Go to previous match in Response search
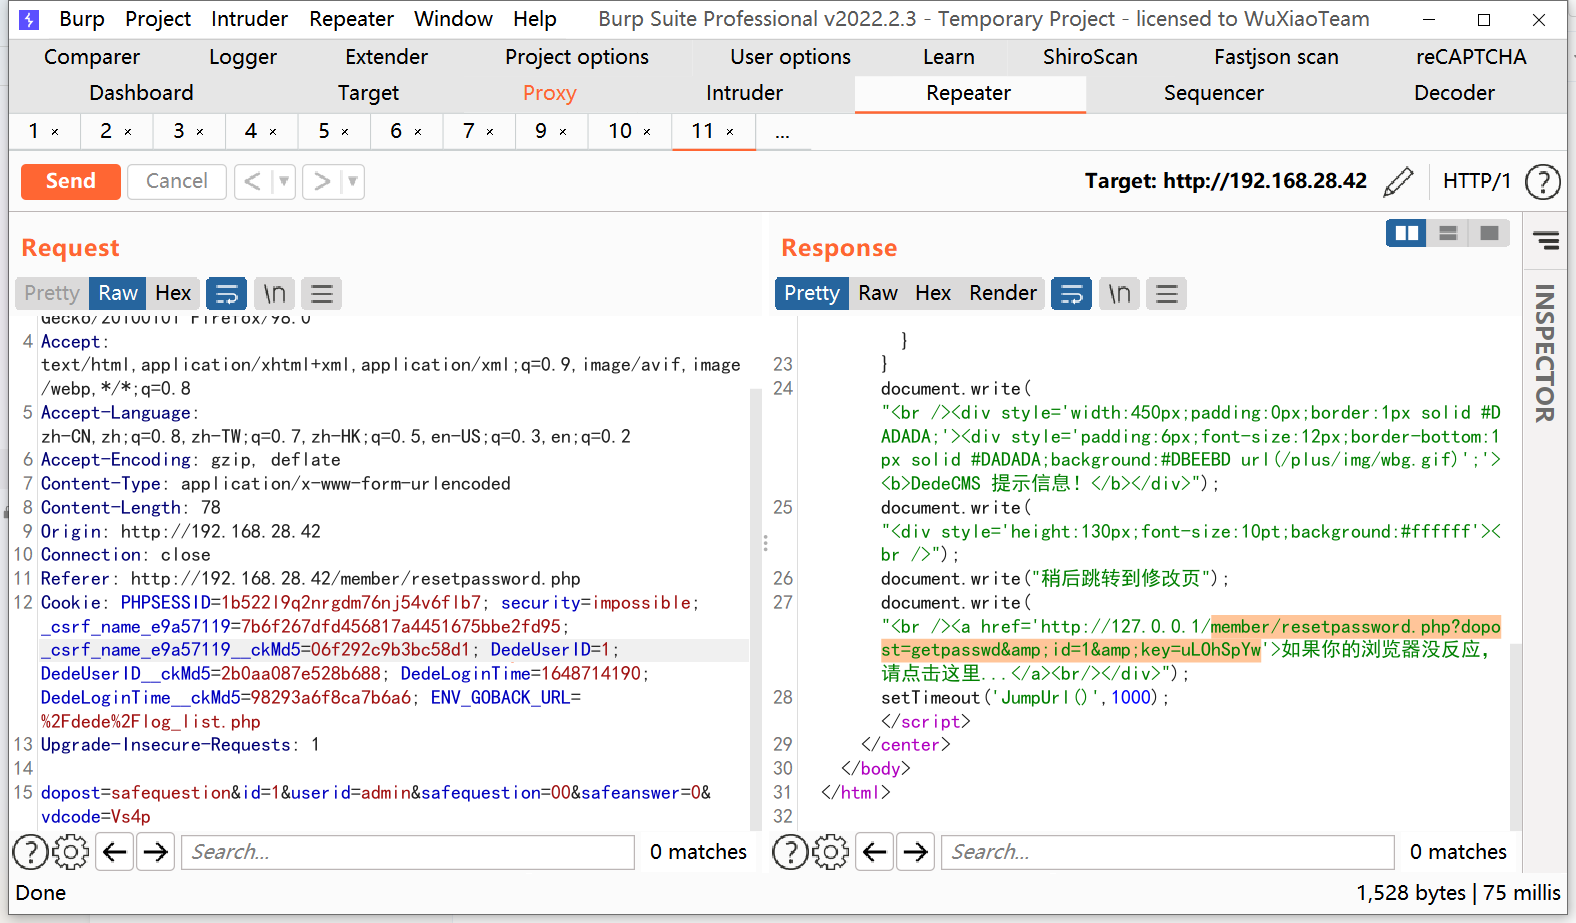 875,852
